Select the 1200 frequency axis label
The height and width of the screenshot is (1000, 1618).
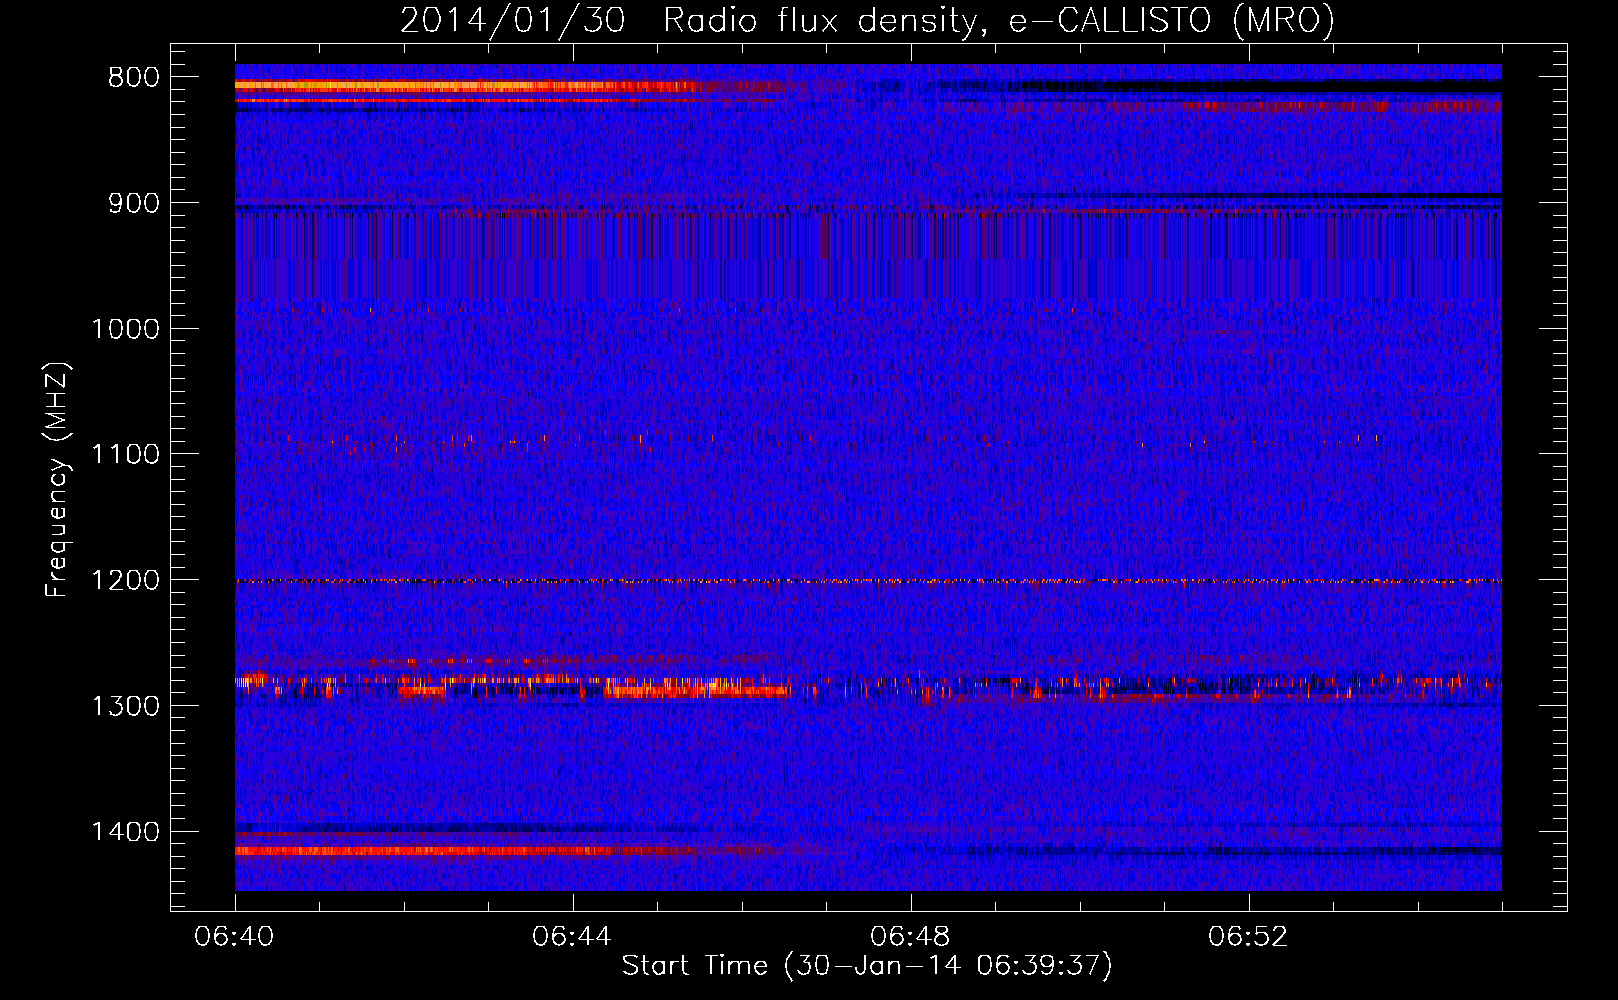(125, 581)
